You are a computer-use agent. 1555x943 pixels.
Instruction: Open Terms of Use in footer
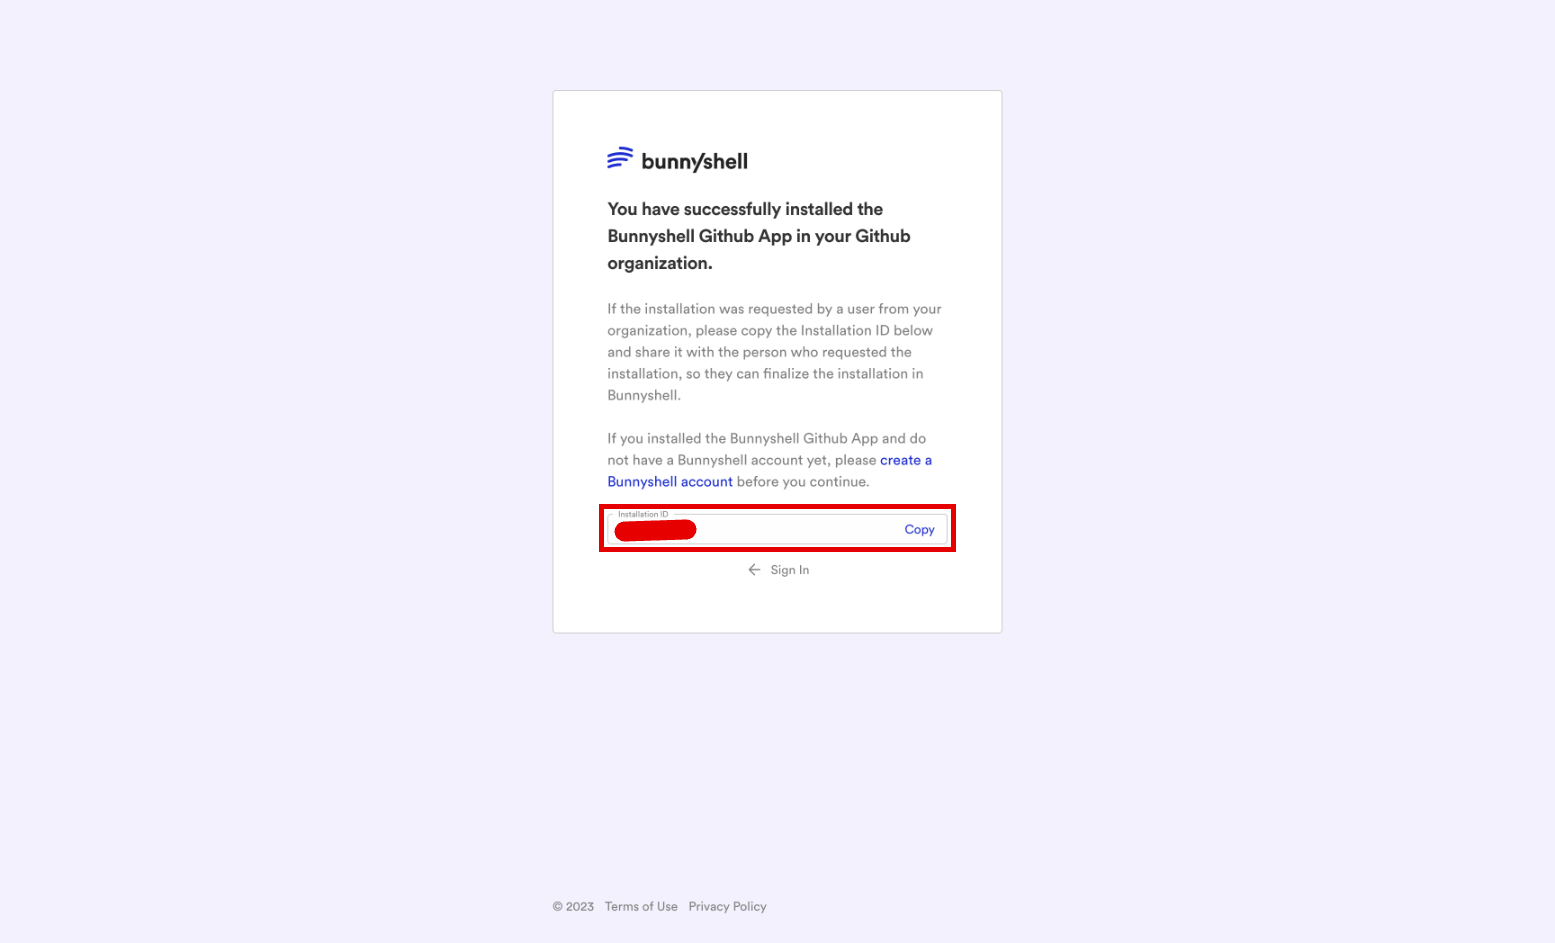[641, 907]
